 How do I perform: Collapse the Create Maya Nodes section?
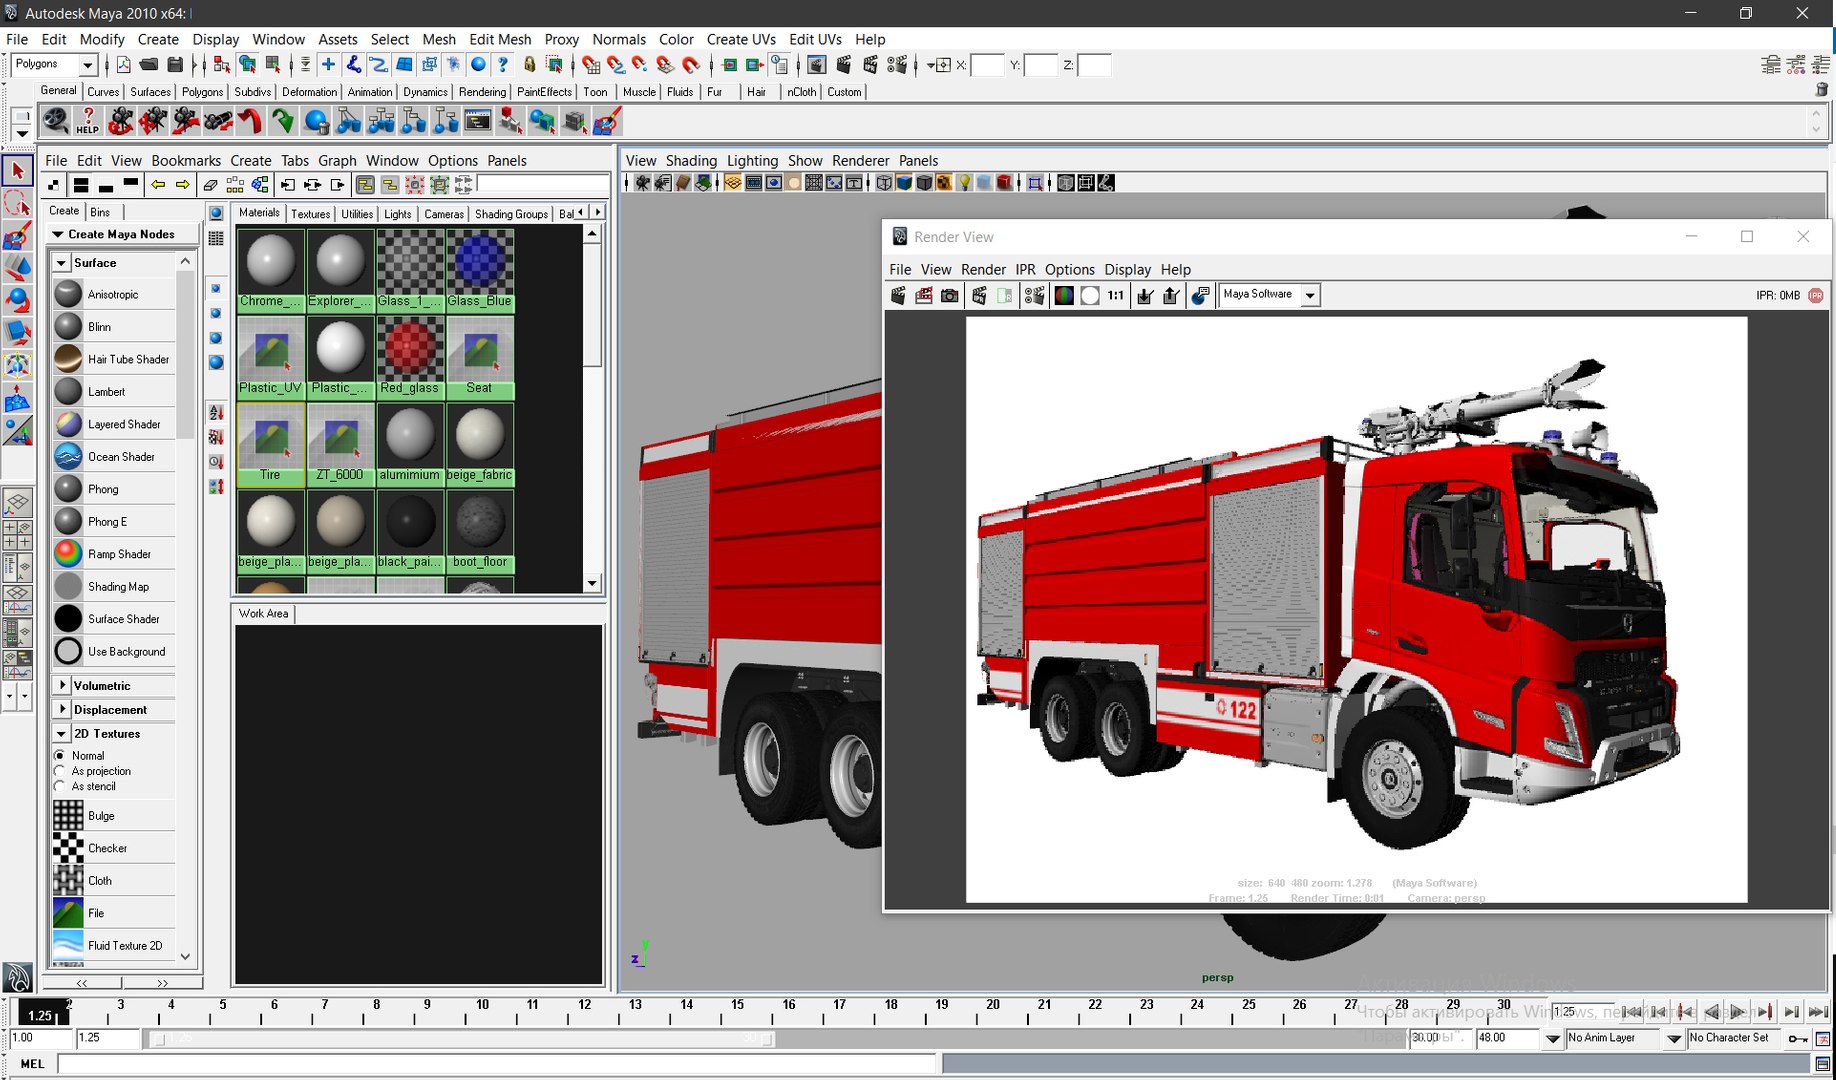pyautogui.click(x=58, y=234)
